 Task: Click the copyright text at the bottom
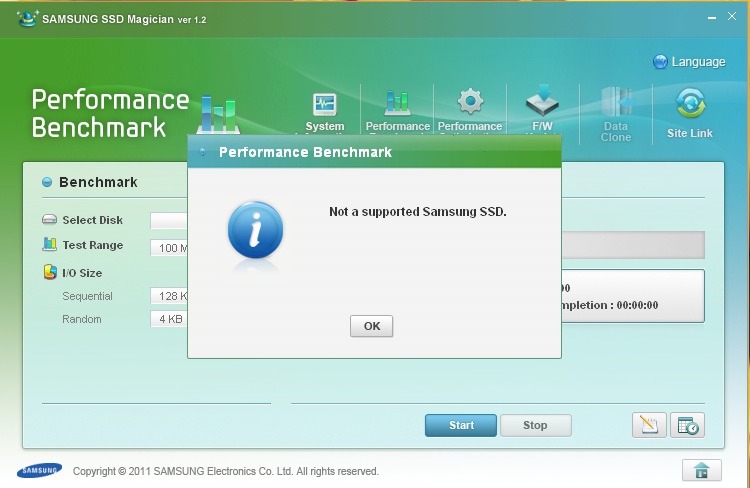(226, 471)
